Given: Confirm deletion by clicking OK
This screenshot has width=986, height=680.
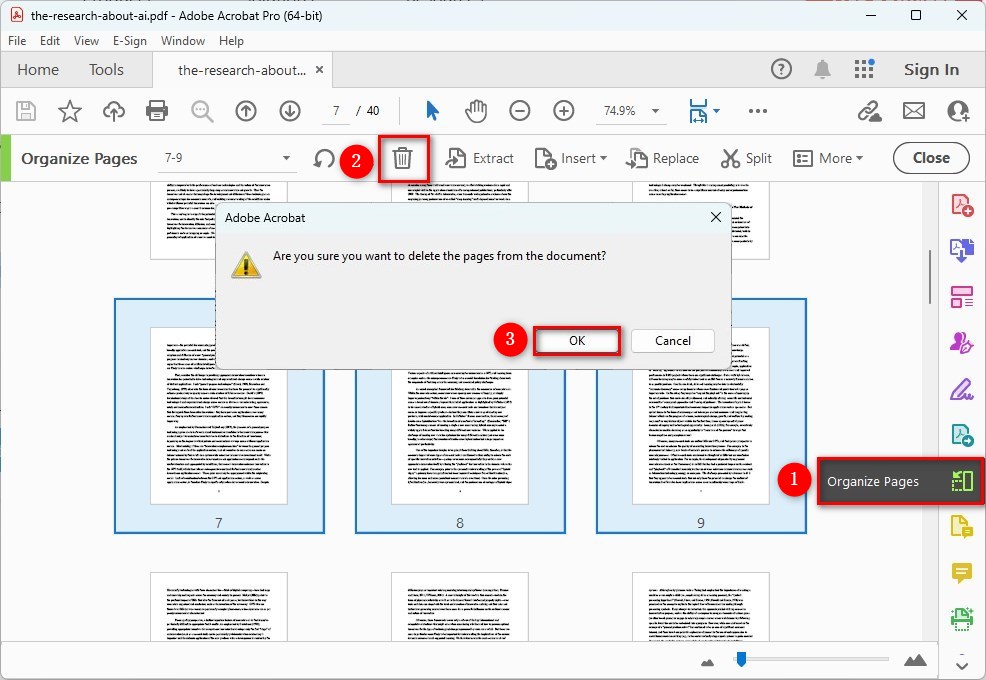Looking at the screenshot, I should 577,340.
